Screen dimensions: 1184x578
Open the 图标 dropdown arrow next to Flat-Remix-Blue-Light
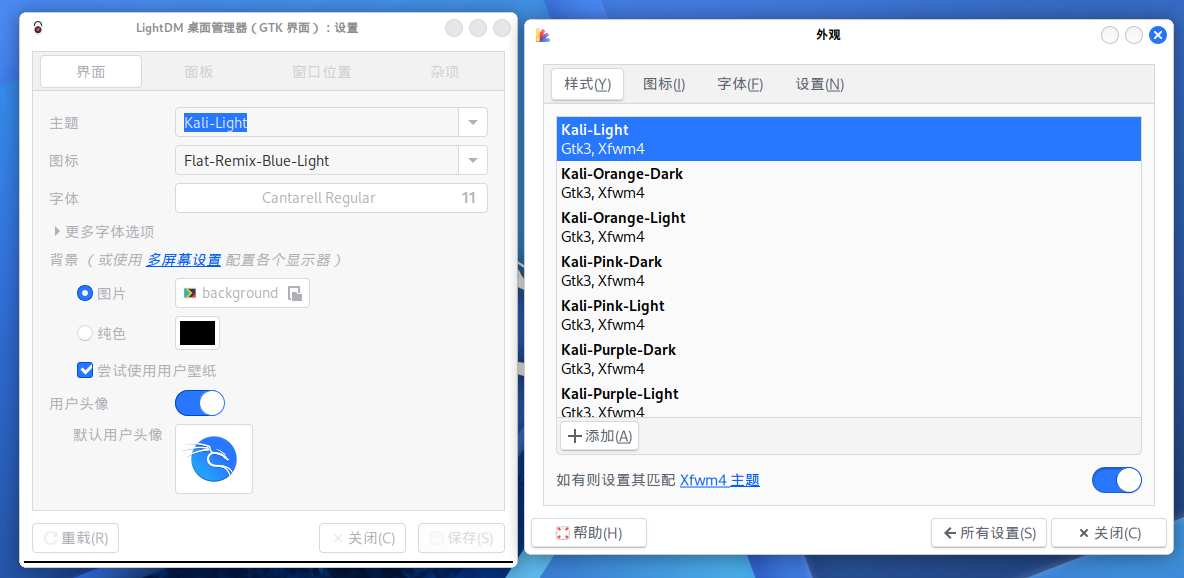click(473, 160)
